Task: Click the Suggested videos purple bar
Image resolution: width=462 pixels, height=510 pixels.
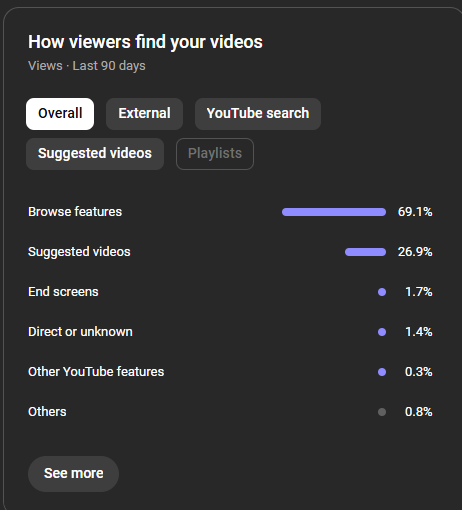Action: pyautogui.click(x=365, y=252)
